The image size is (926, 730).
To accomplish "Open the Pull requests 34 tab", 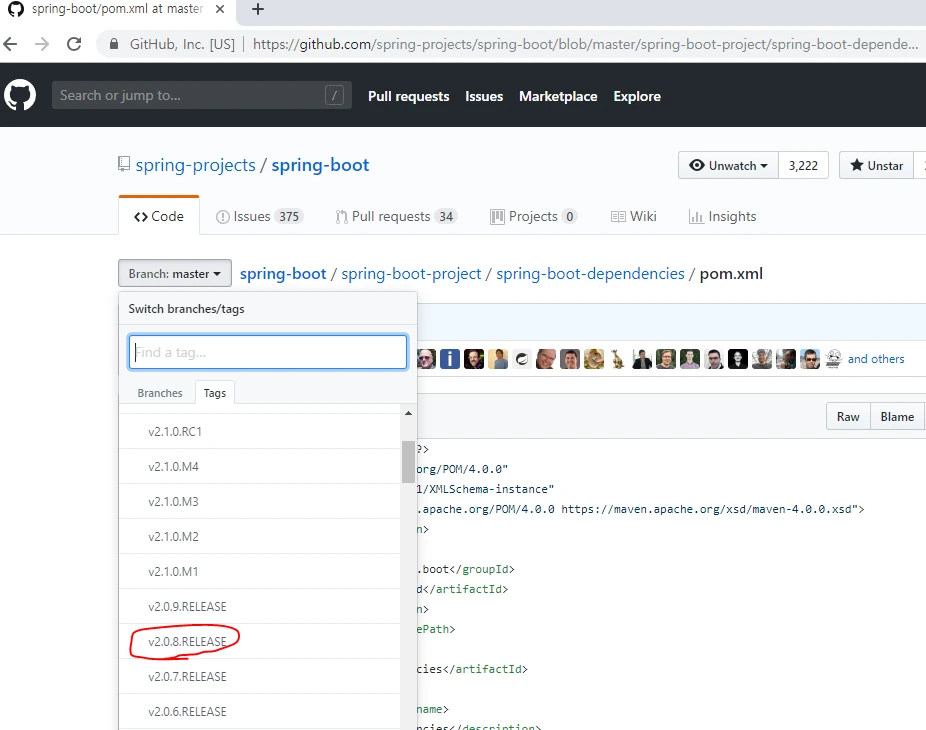I will 396,216.
